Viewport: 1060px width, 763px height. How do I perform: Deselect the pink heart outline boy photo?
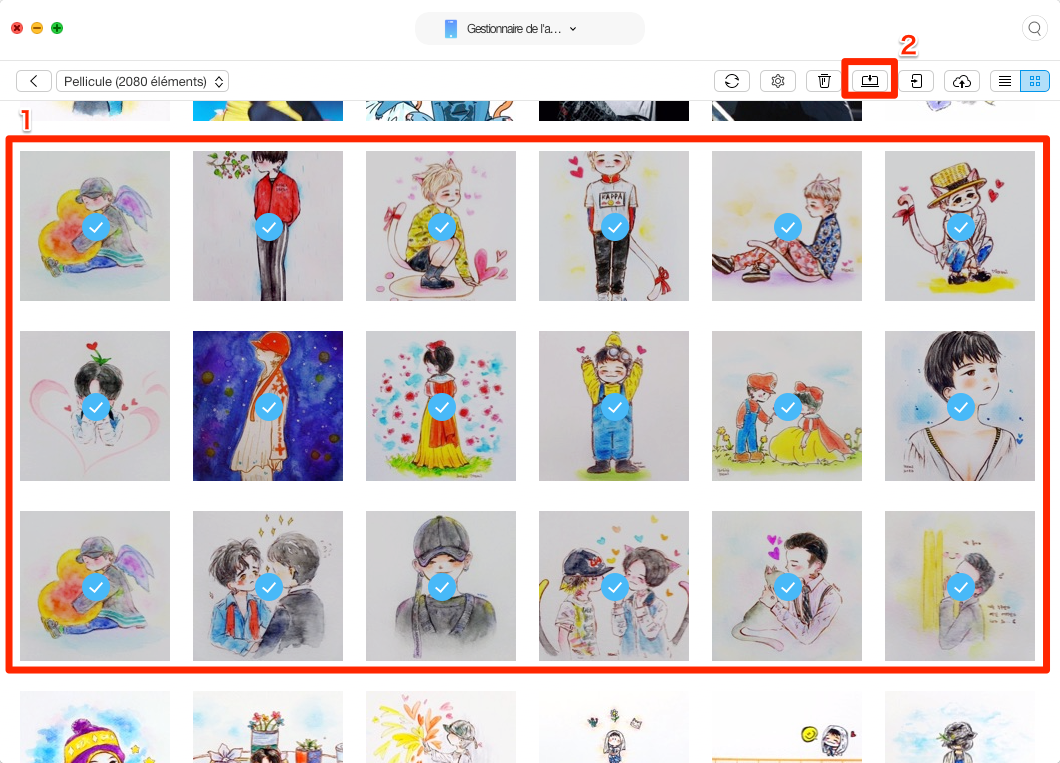pos(95,406)
